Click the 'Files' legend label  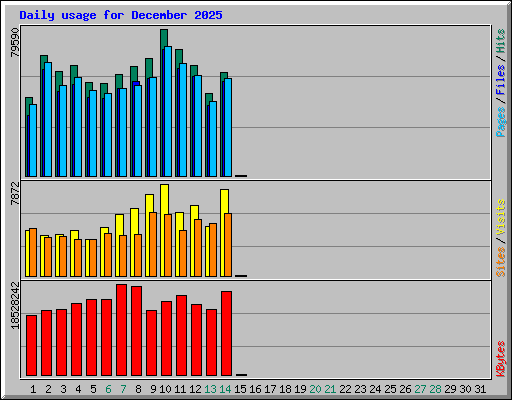pyautogui.click(x=501, y=80)
